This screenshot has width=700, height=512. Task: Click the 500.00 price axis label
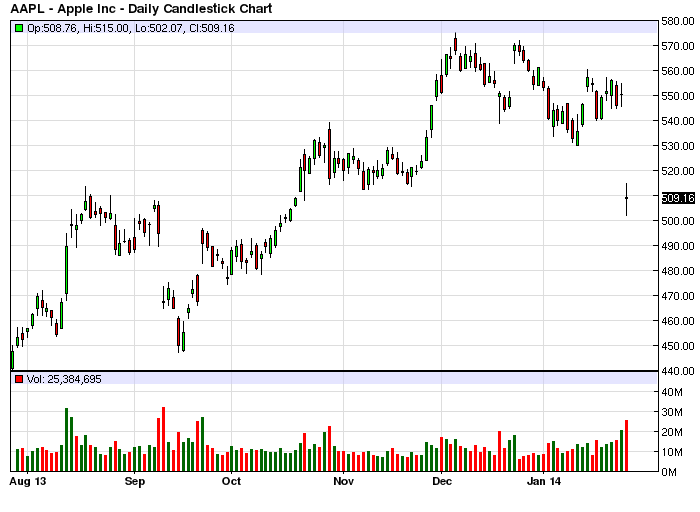pyautogui.click(x=678, y=221)
